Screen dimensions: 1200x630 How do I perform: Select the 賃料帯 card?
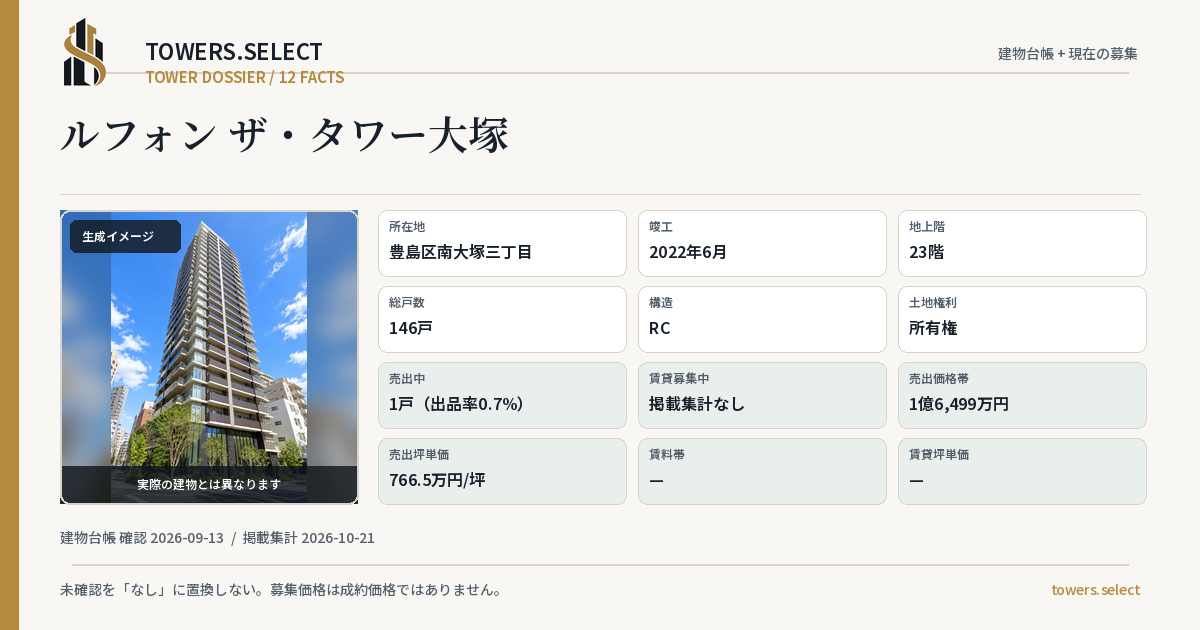point(762,471)
